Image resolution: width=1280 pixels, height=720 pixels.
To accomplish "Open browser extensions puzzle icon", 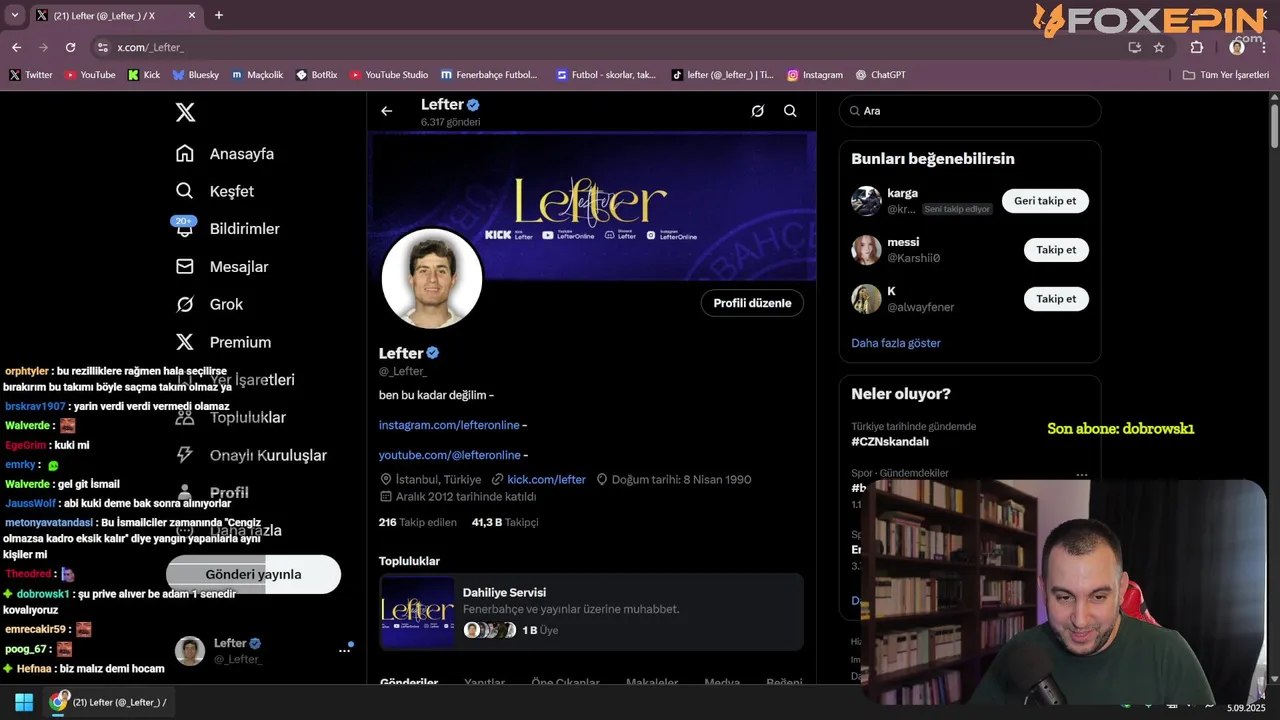I will pos(1197,47).
